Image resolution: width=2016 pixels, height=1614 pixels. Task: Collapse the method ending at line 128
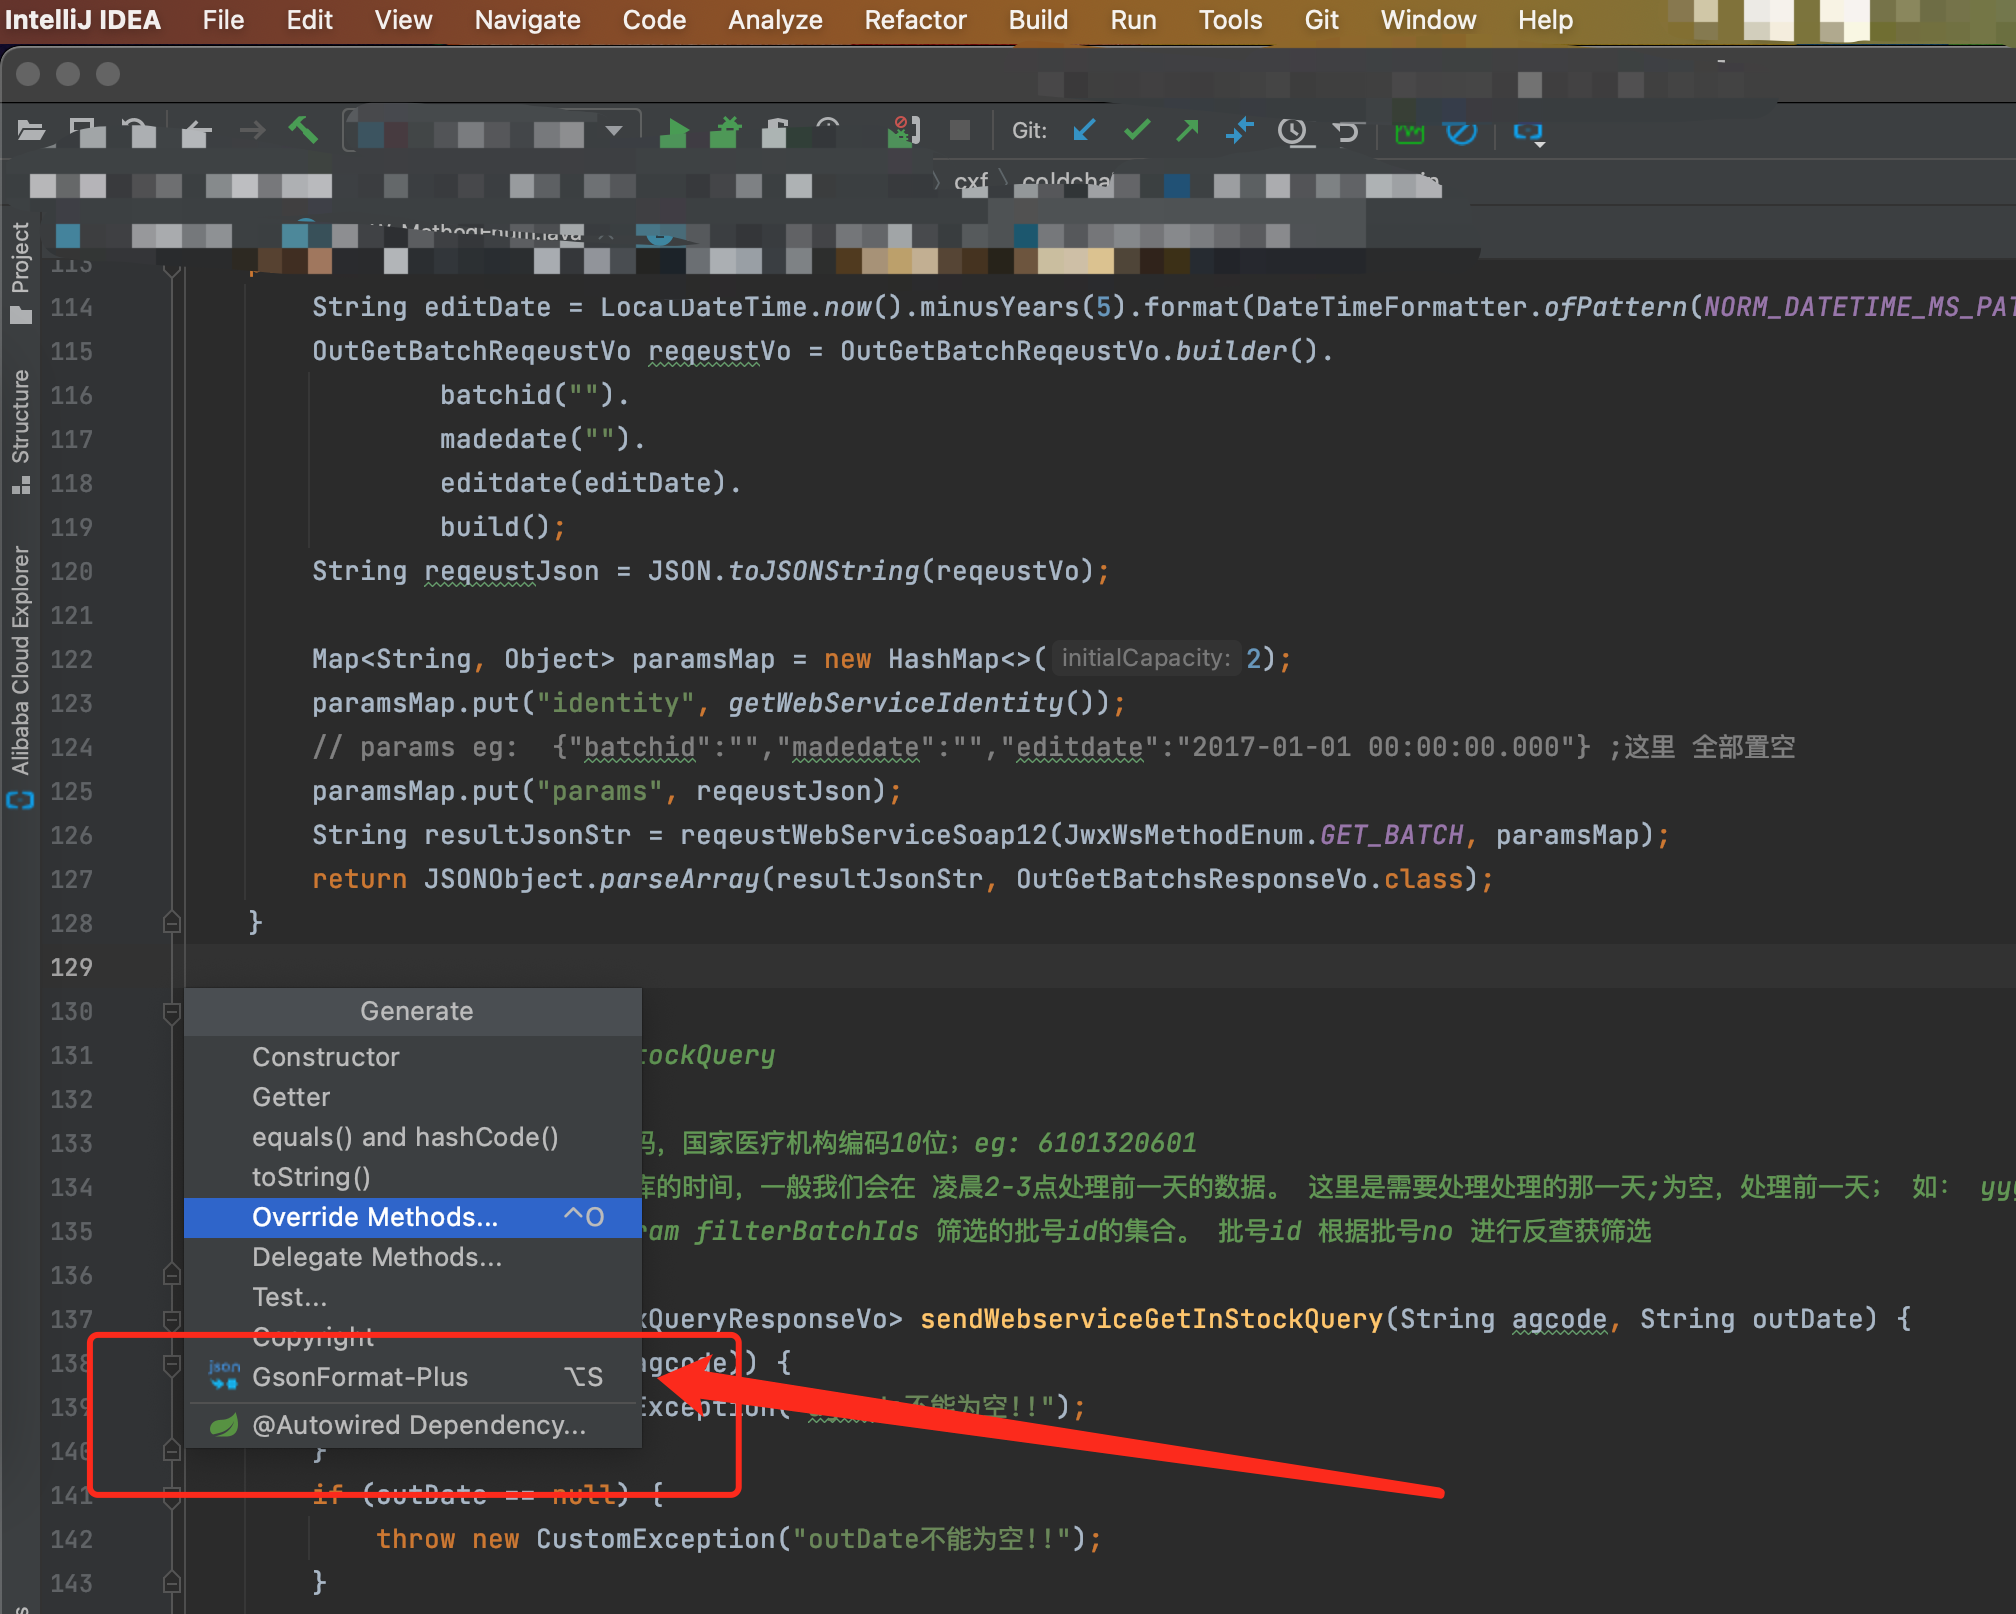tap(172, 922)
